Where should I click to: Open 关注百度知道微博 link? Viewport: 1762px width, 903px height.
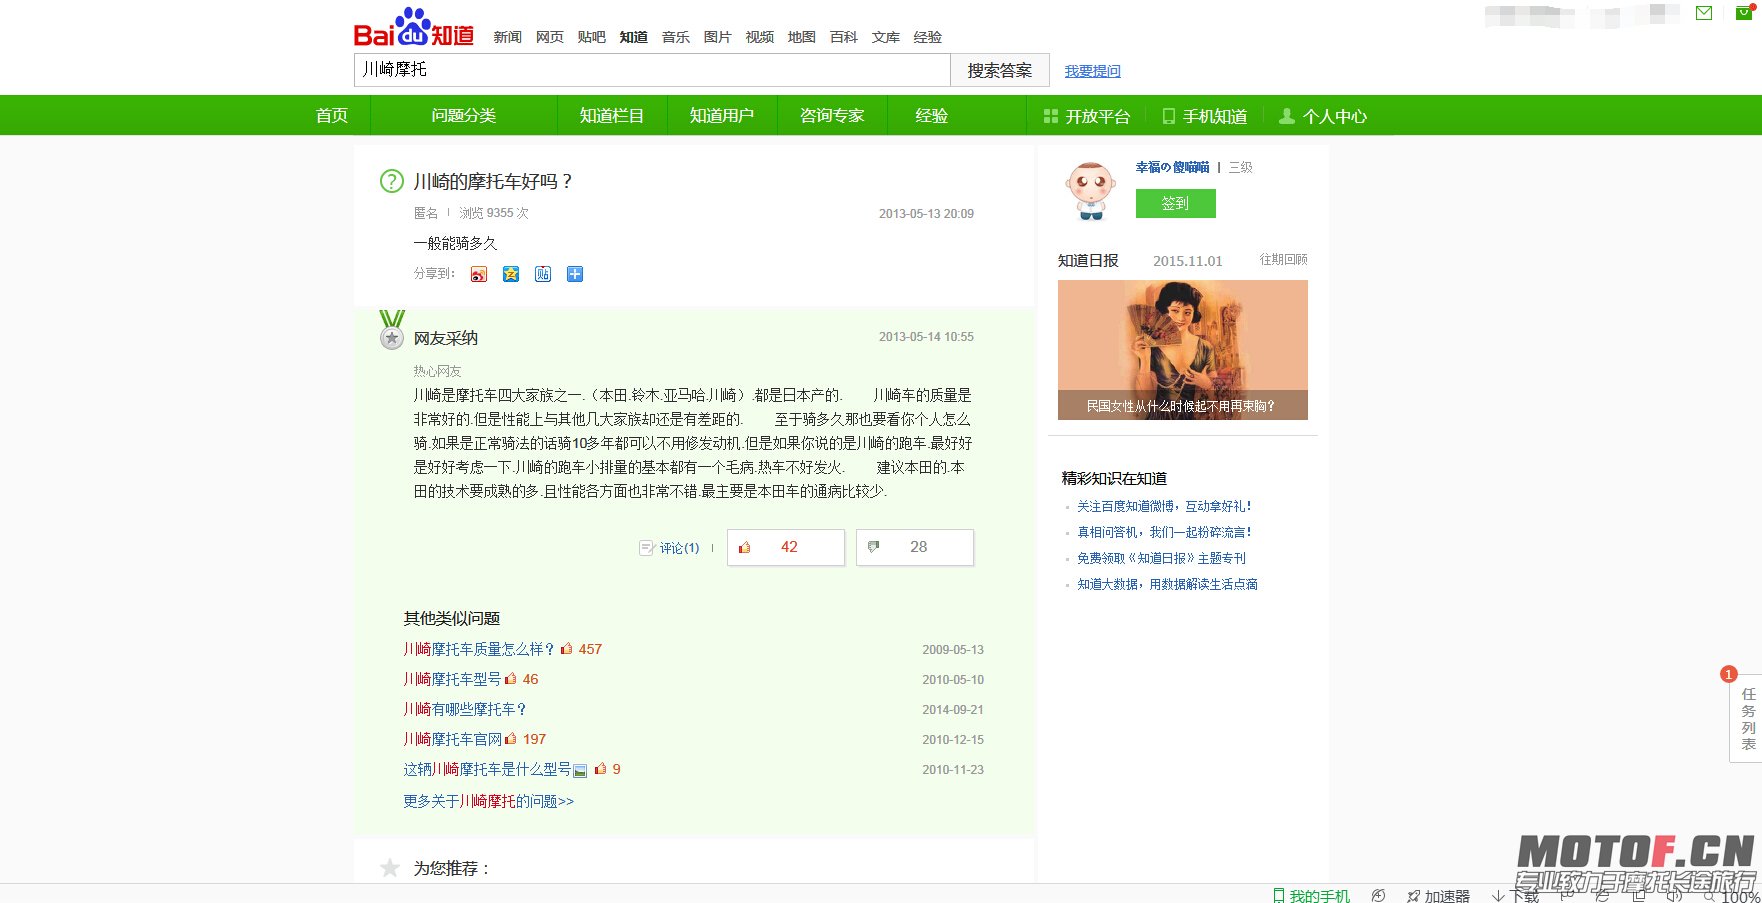pos(1165,506)
